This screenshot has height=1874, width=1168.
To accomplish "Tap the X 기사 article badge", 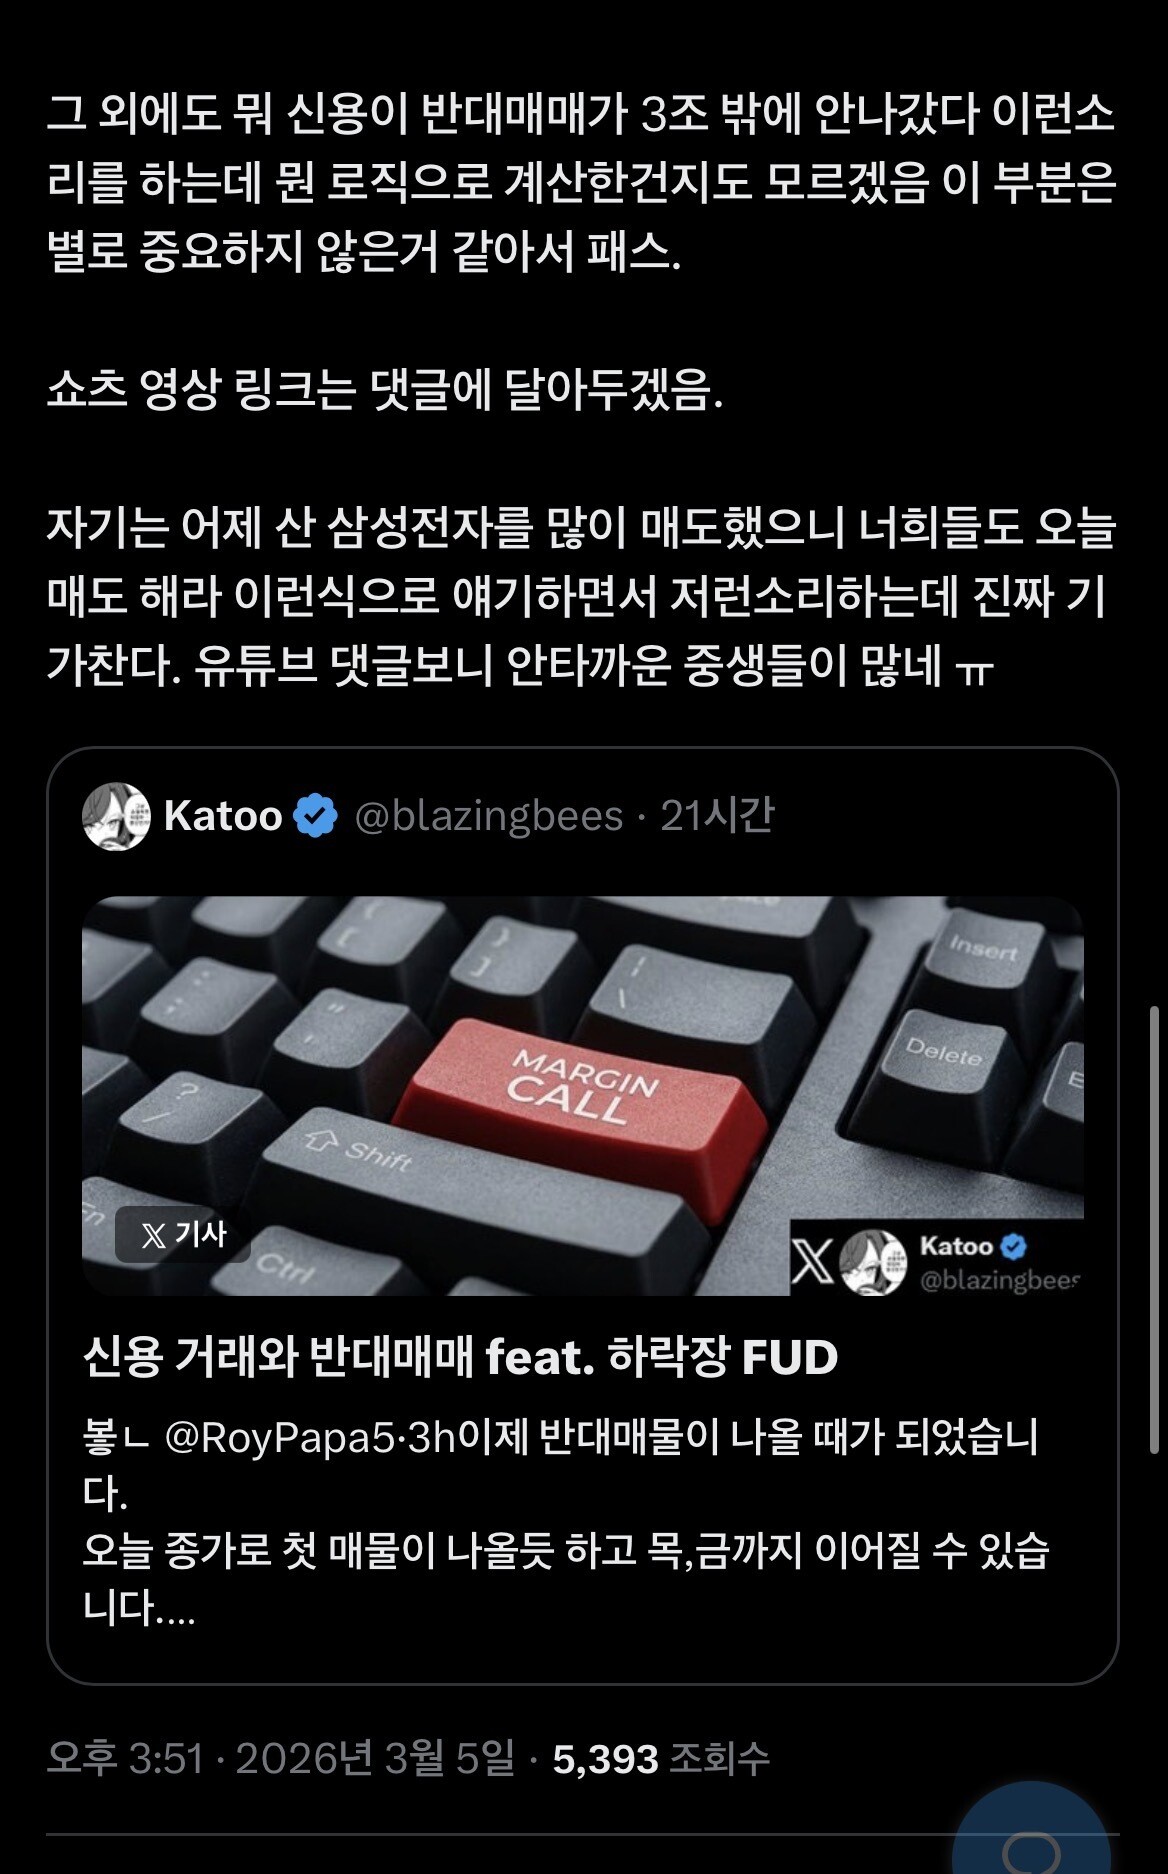I will tap(182, 1235).
